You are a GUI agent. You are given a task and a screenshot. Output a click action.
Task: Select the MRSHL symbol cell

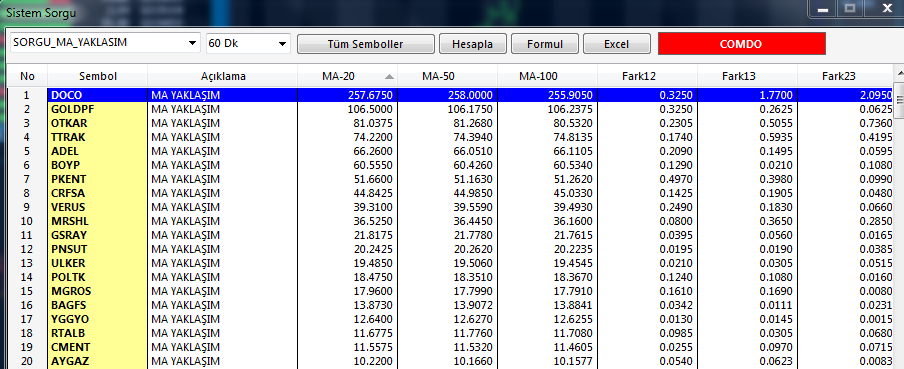97,221
